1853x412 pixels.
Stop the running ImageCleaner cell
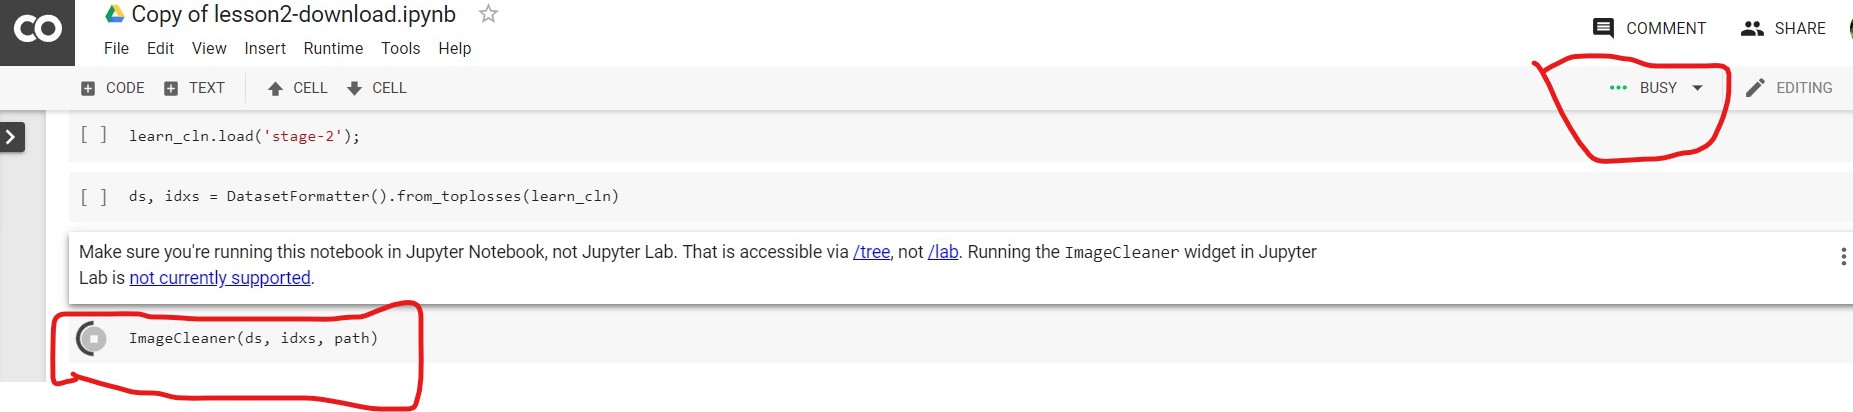92,339
